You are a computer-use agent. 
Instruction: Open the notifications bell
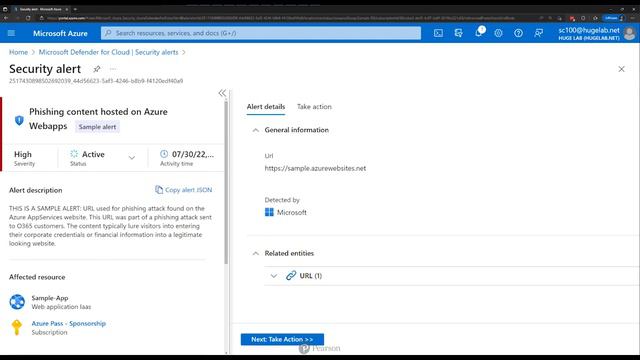(478, 33)
